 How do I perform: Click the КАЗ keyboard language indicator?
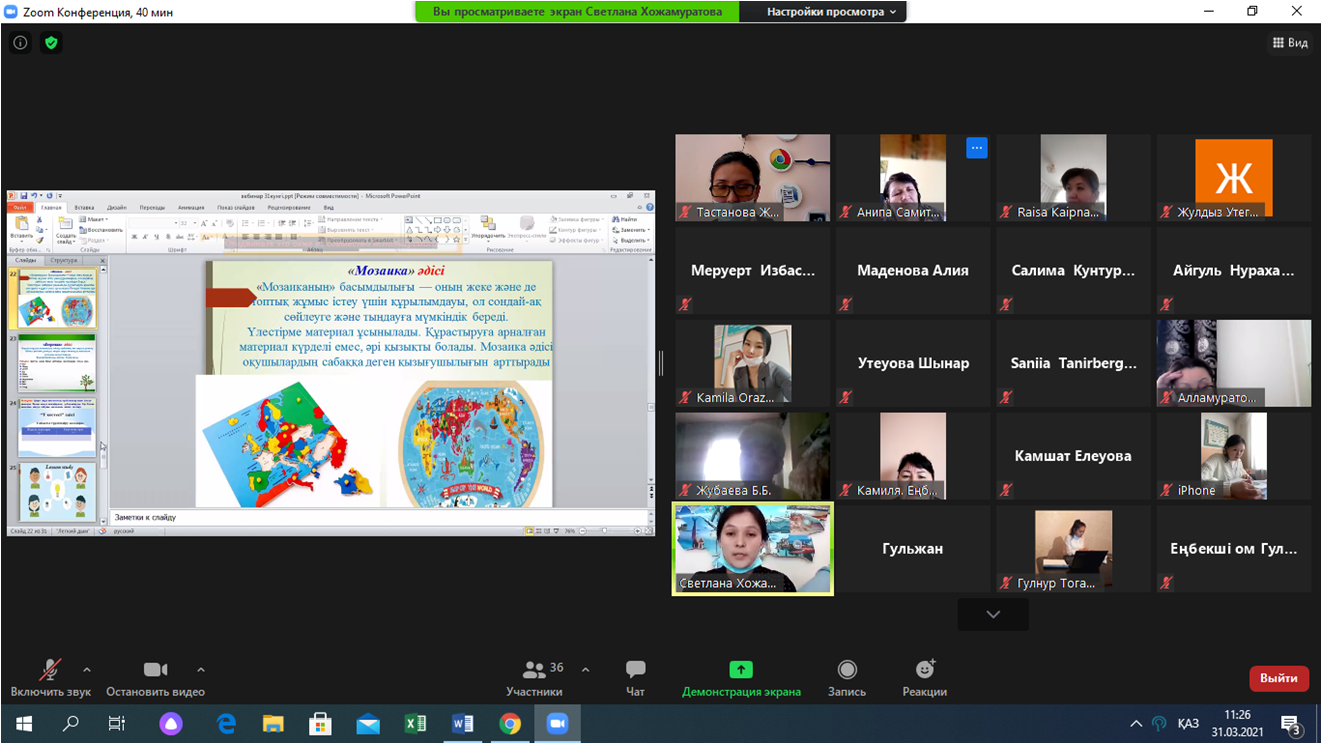pos(1188,724)
